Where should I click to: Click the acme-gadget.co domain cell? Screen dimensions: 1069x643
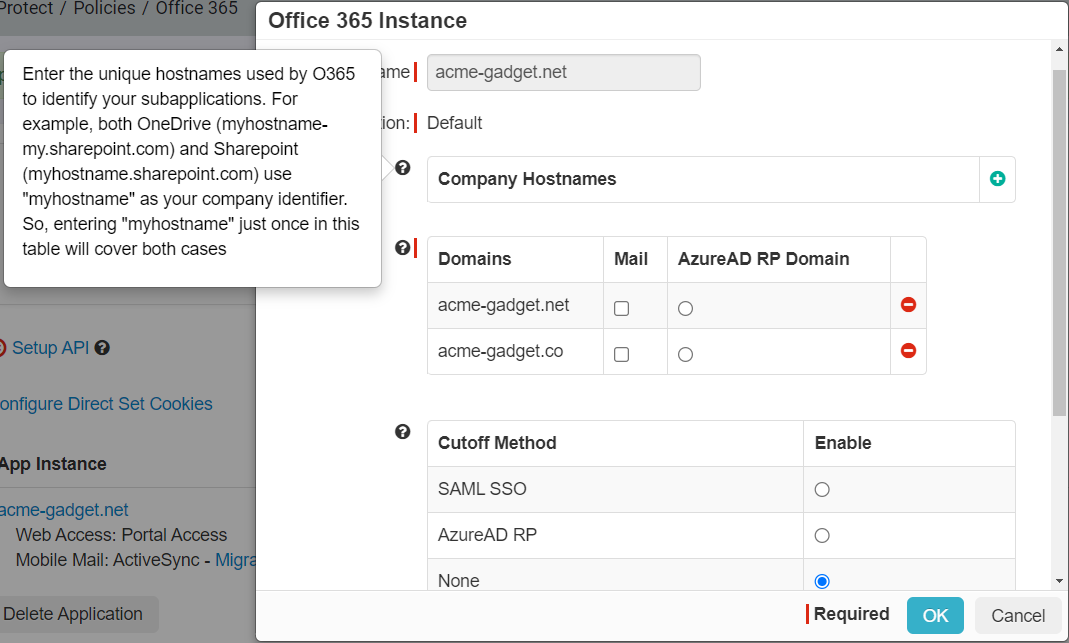pyautogui.click(x=515, y=351)
